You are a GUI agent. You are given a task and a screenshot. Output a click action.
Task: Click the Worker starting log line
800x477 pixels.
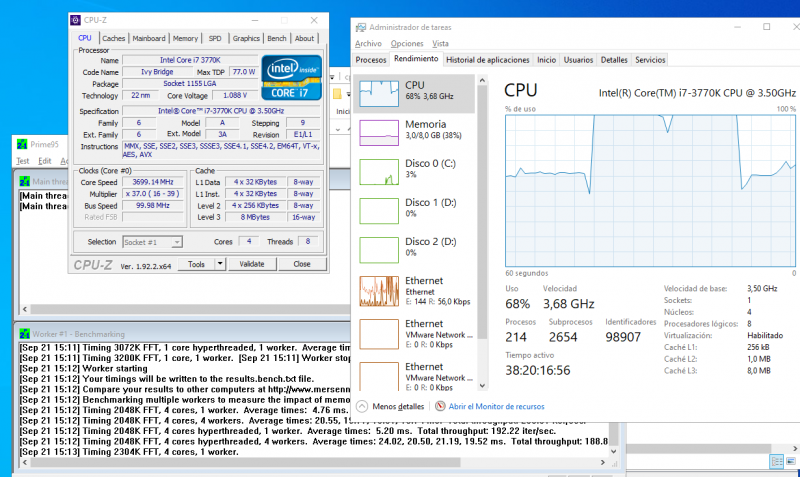point(84,368)
